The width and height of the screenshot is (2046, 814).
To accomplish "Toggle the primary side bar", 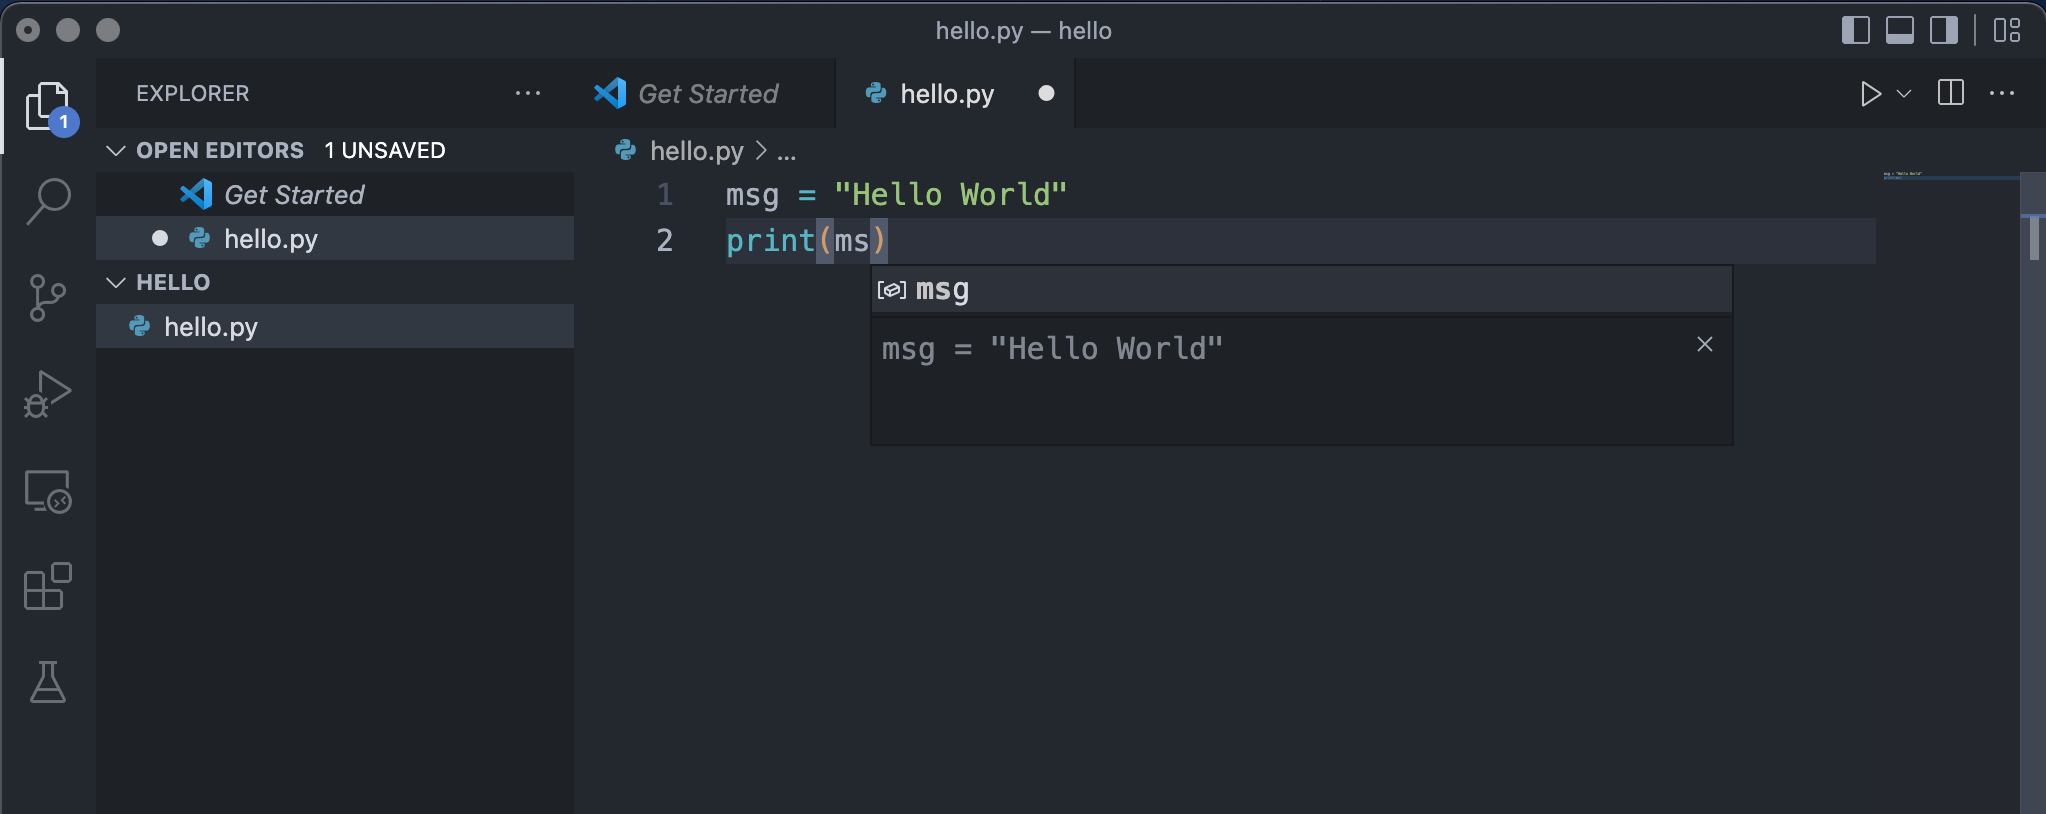I will tap(1856, 30).
